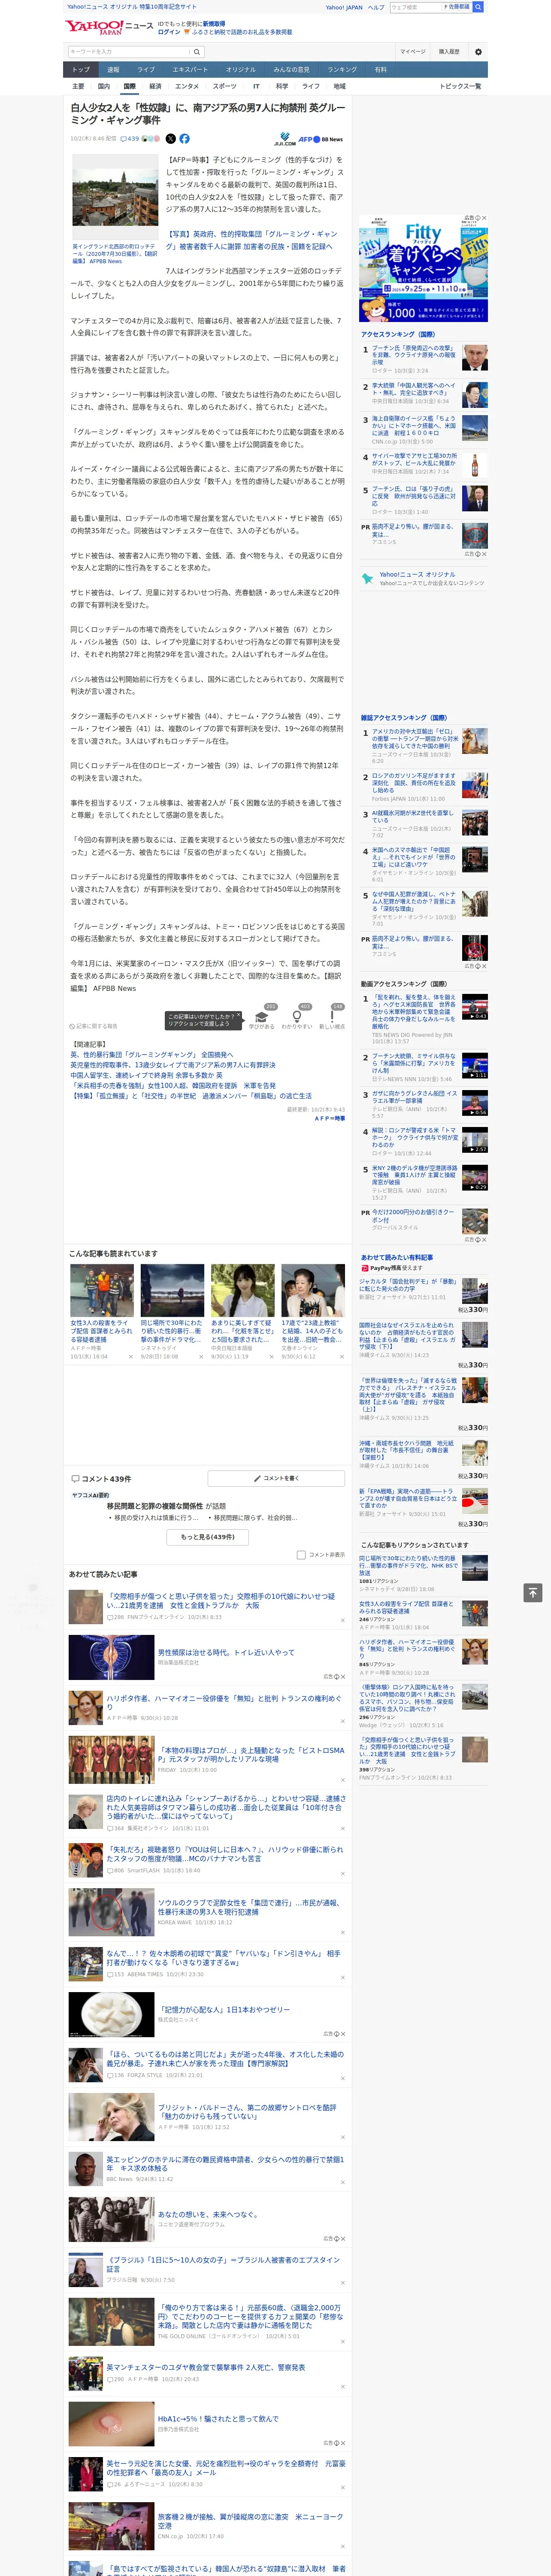Click the web search field at top
551x2576 pixels.
pyautogui.click(x=415, y=7)
